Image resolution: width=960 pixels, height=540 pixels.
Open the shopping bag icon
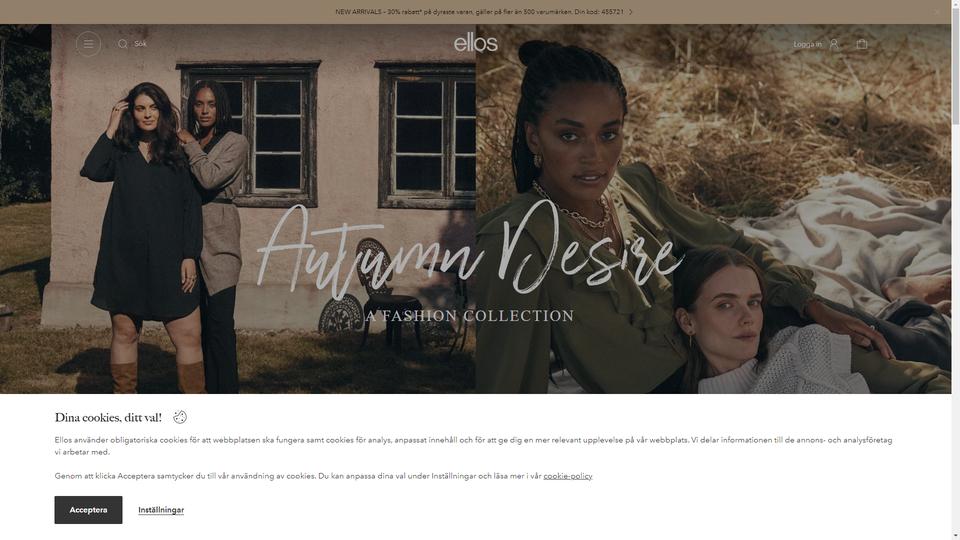click(862, 44)
